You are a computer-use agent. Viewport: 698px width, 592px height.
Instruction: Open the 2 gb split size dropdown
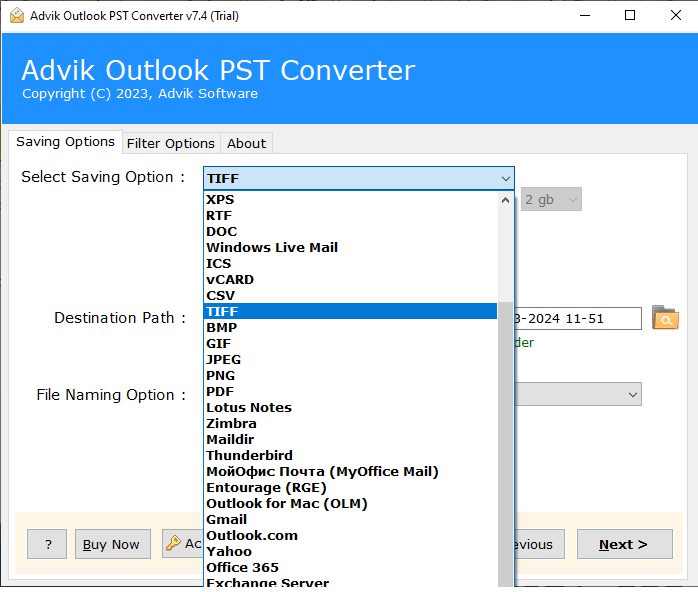pyautogui.click(x=551, y=199)
